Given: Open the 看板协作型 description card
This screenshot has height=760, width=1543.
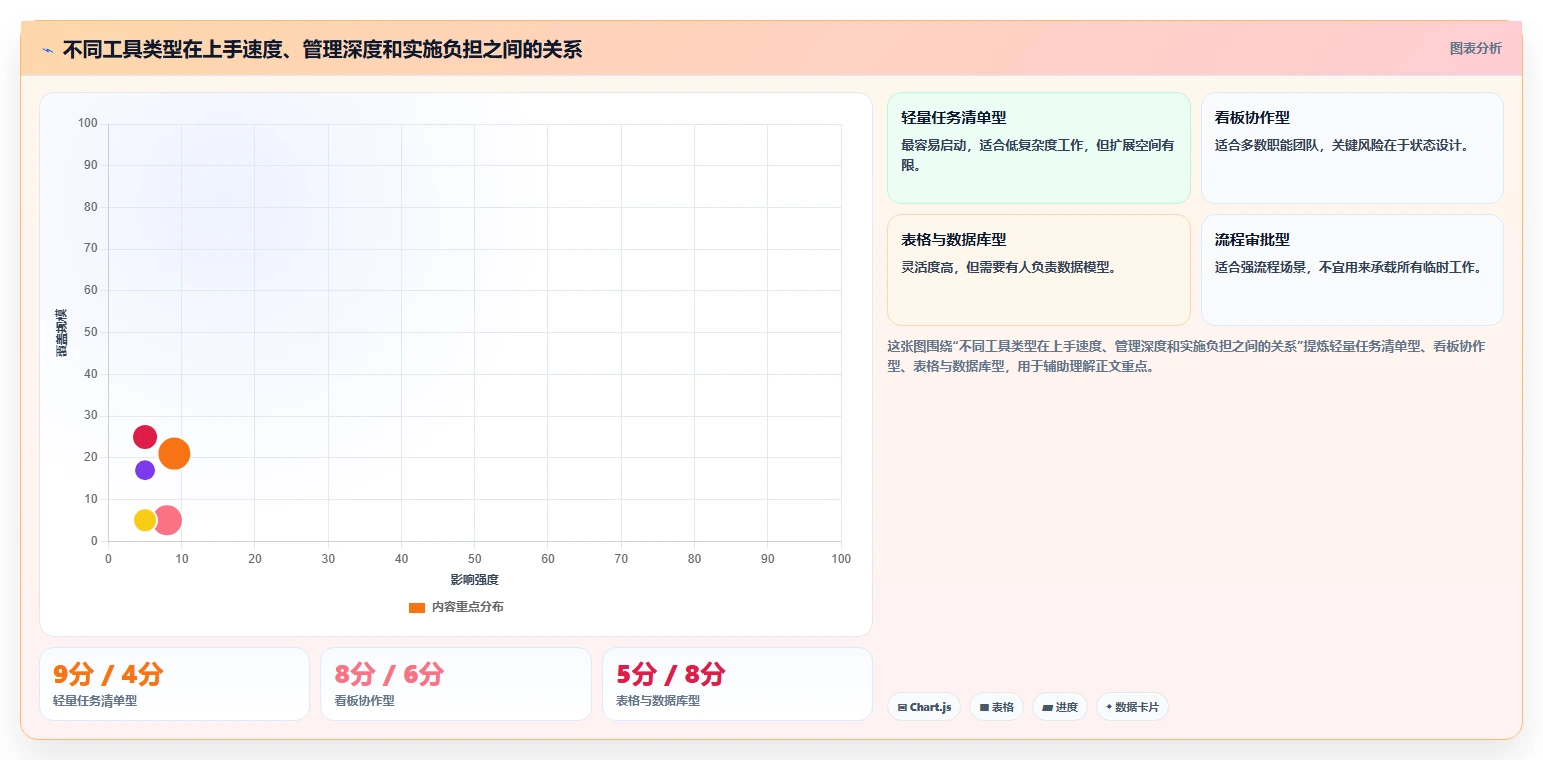Looking at the screenshot, I should tap(1352, 148).
